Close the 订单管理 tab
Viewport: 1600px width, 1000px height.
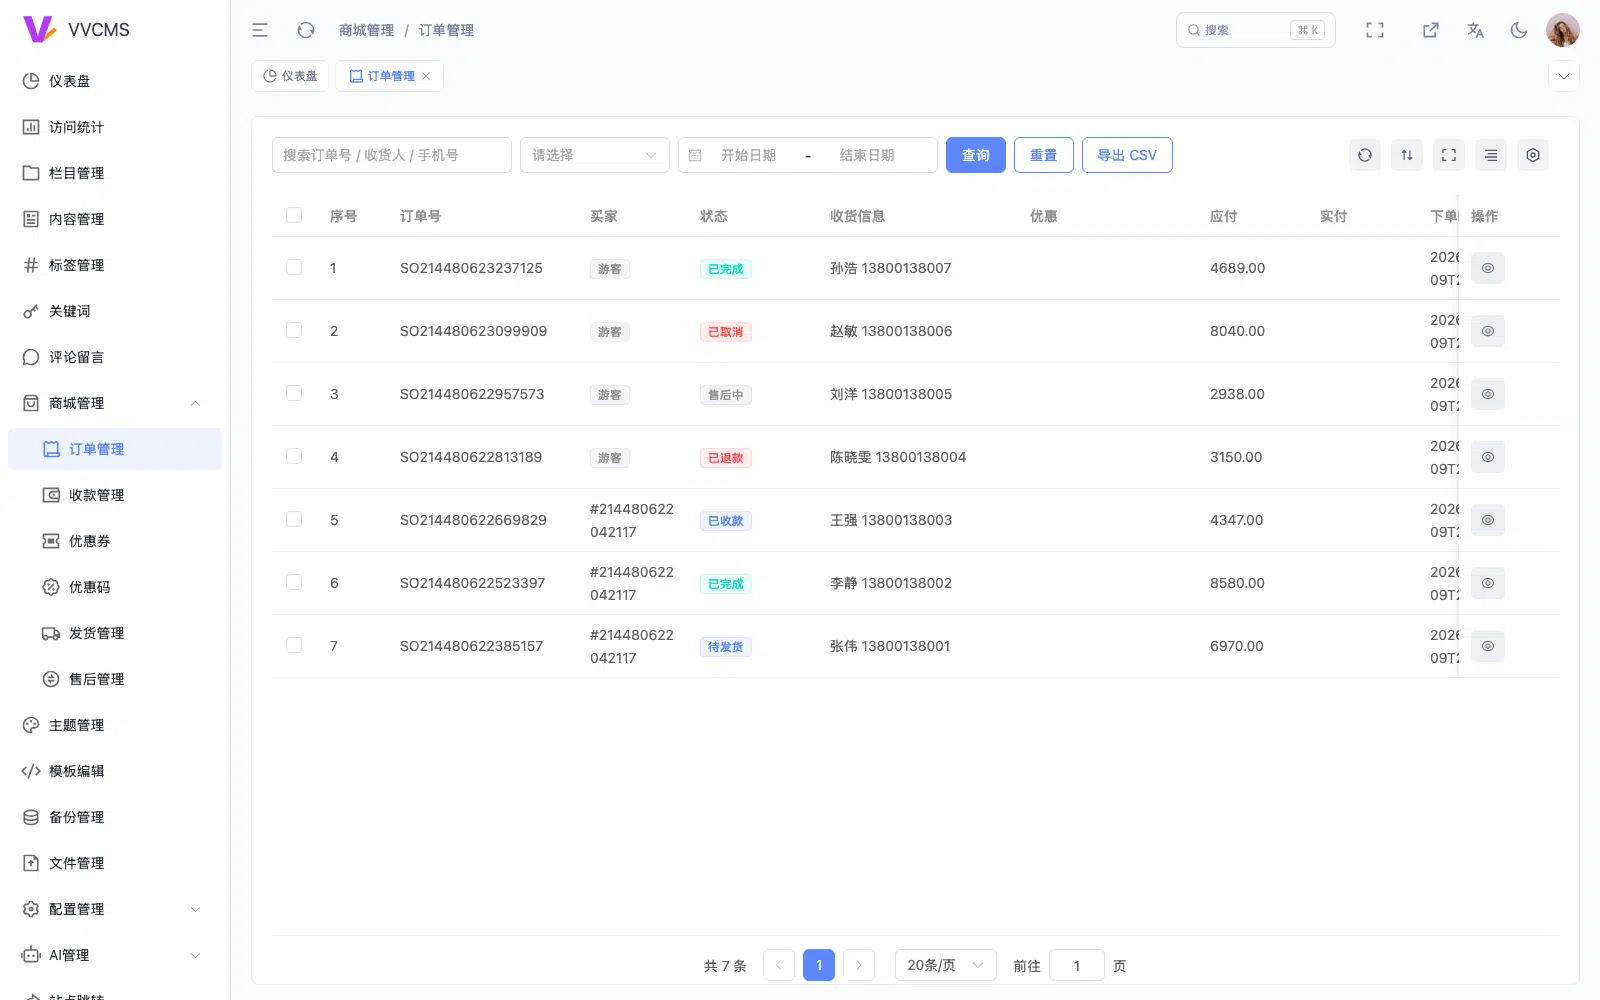426,76
